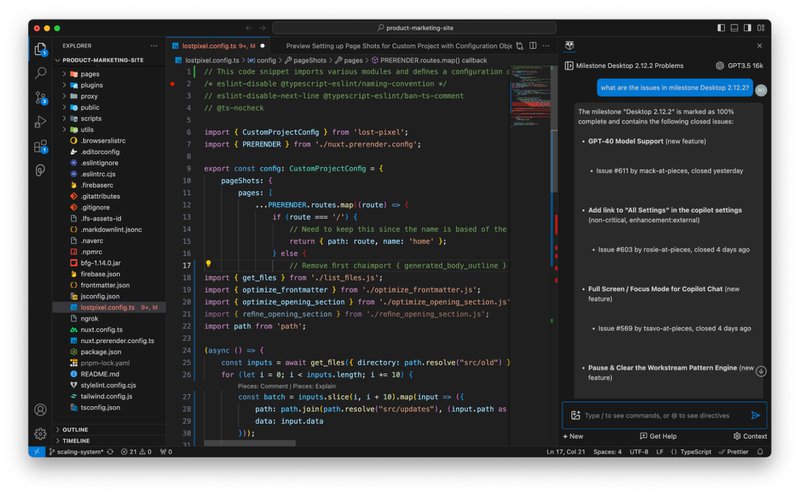The height and width of the screenshot is (495, 800).
Task: Open the Manage gear in activity bar
Action: click(40, 434)
